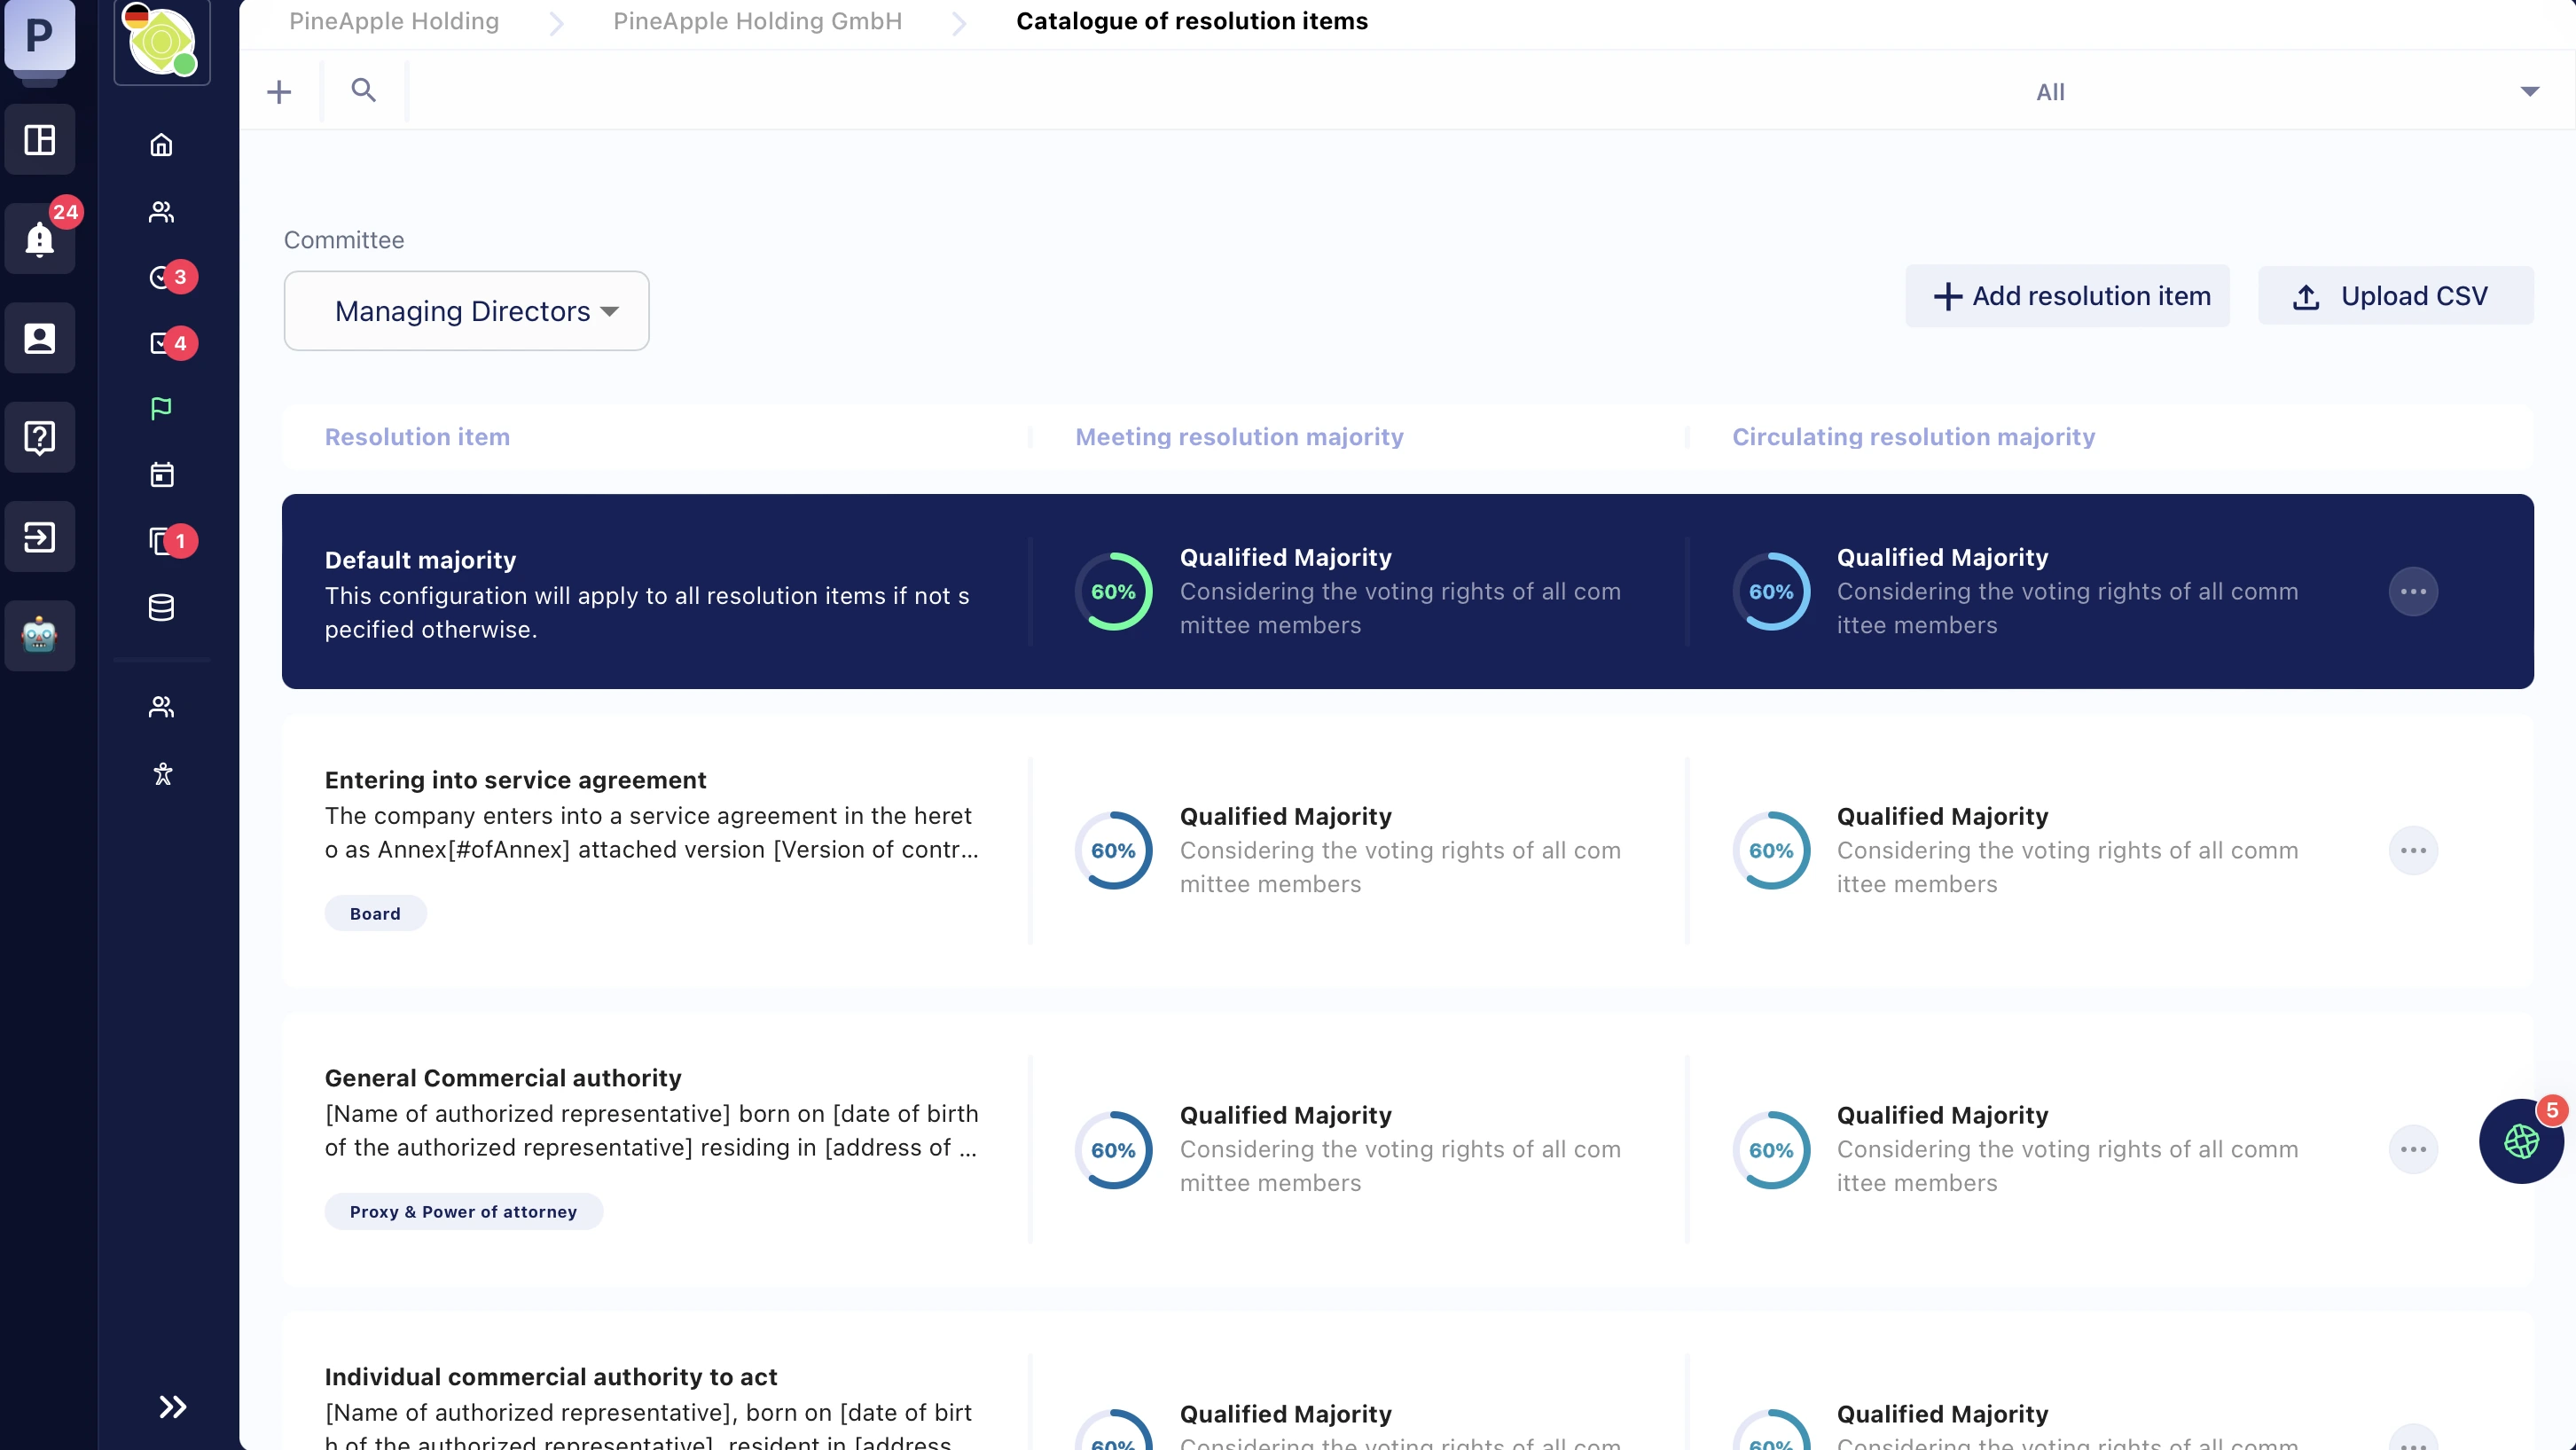The width and height of the screenshot is (2576, 1450).
Task: Click the database stack icon
Action: [x=161, y=607]
